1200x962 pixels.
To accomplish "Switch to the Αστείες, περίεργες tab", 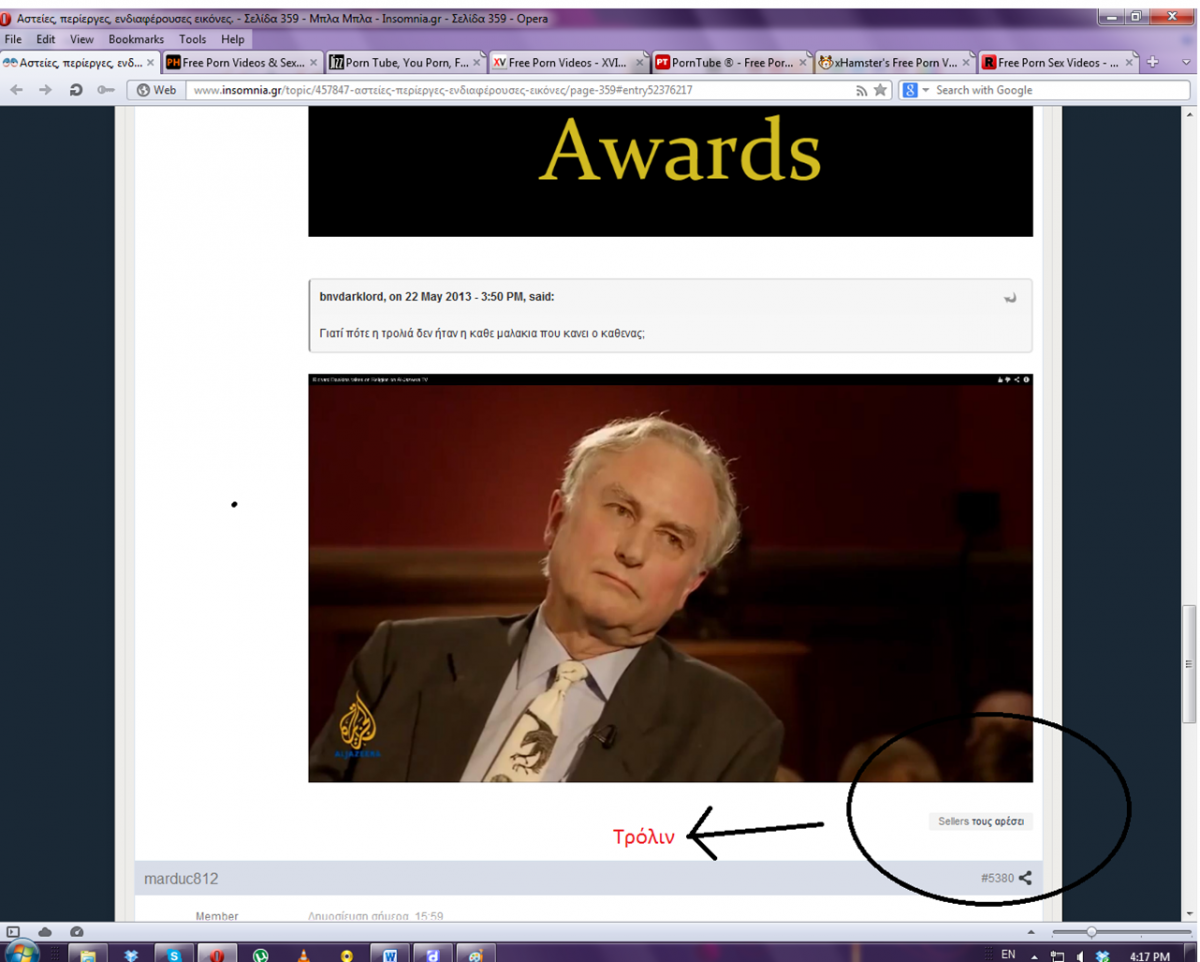I will (80, 62).
